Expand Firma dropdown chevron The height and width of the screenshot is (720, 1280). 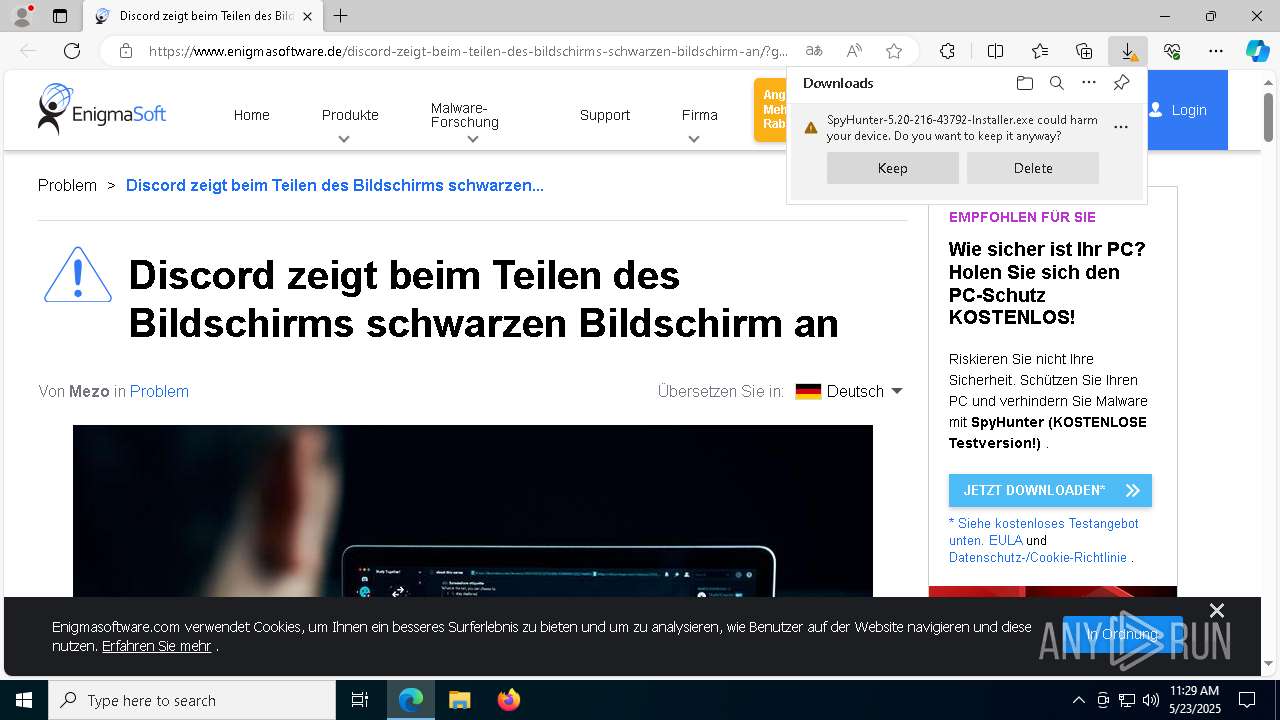(x=694, y=139)
